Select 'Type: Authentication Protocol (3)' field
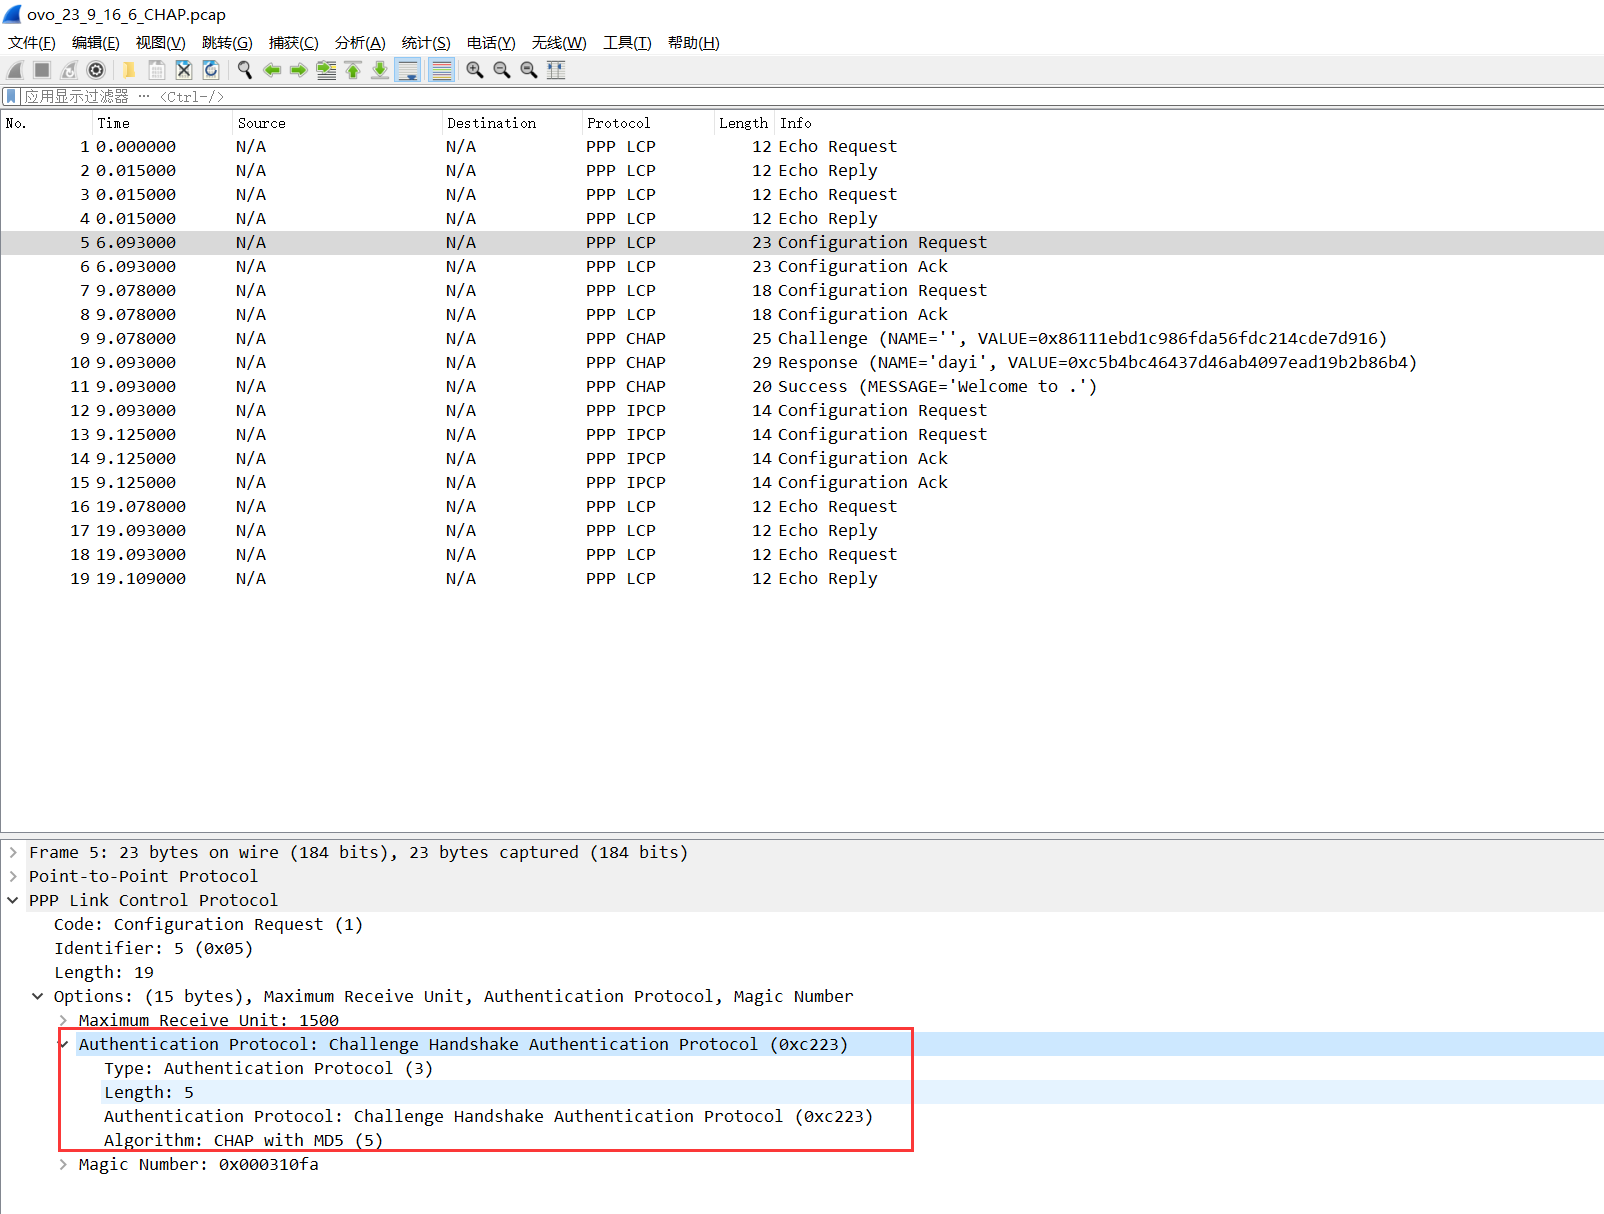Image resolution: width=1604 pixels, height=1214 pixels. (x=268, y=1069)
